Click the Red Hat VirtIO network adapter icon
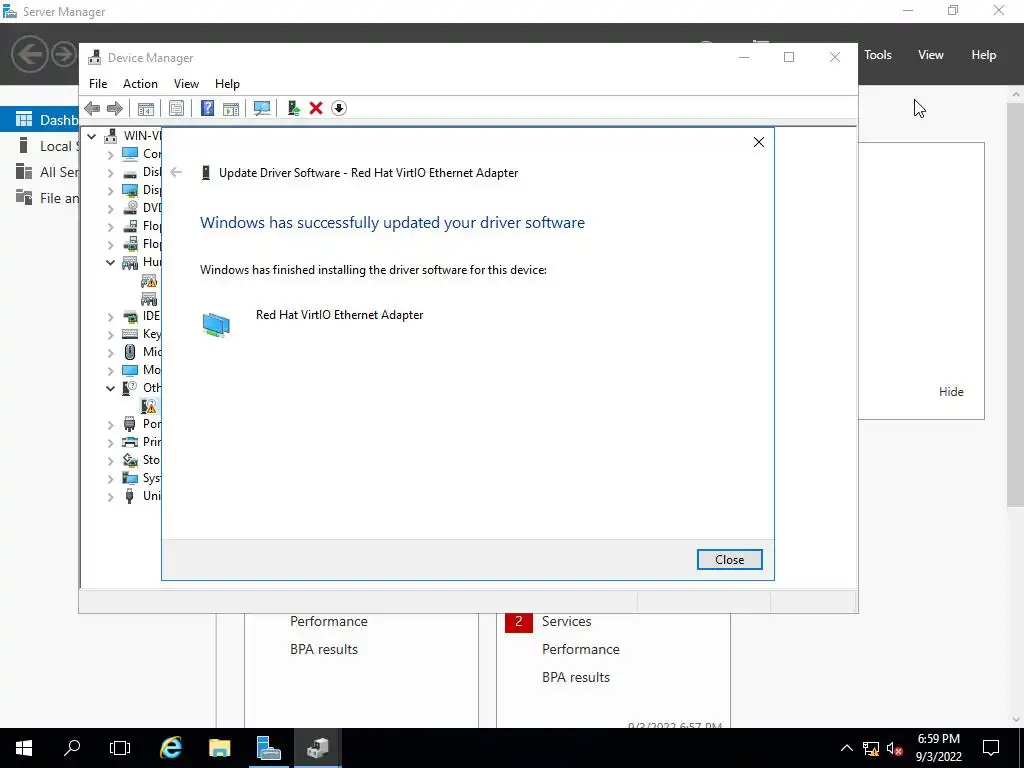 [x=216, y=325]
